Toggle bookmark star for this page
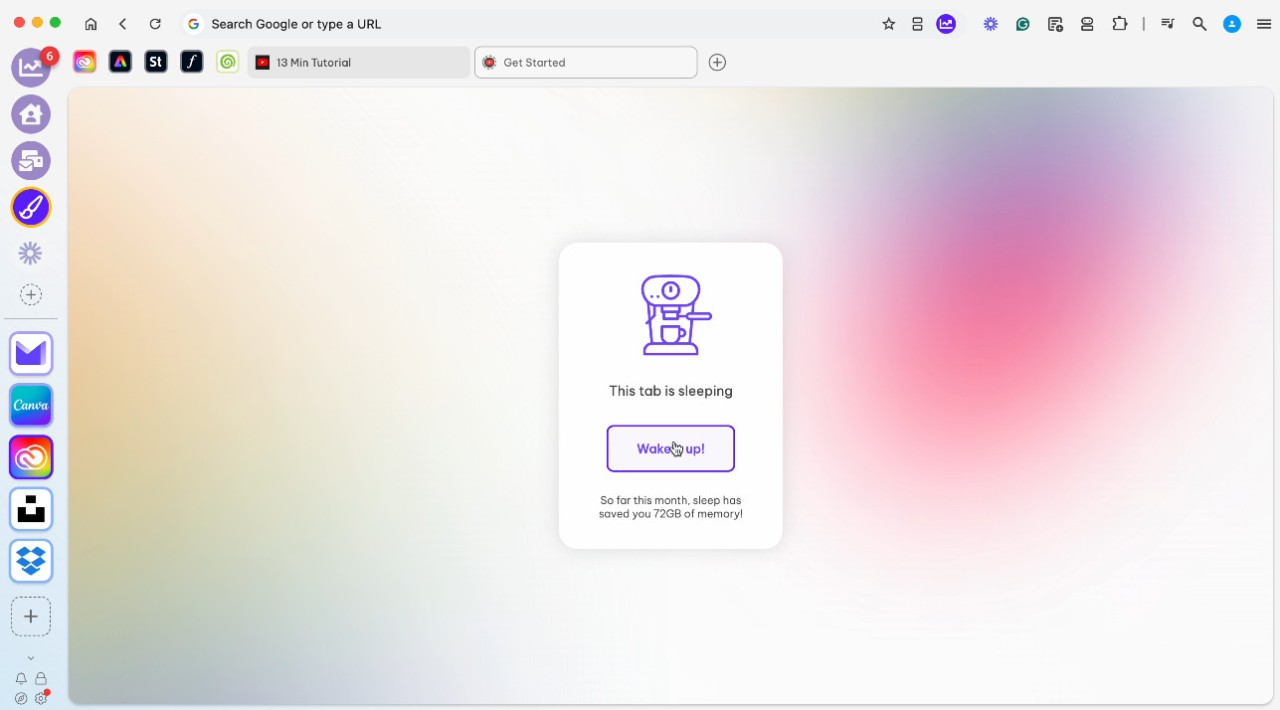The width and height of the screenshot is (1280, 710). (888, 24)
